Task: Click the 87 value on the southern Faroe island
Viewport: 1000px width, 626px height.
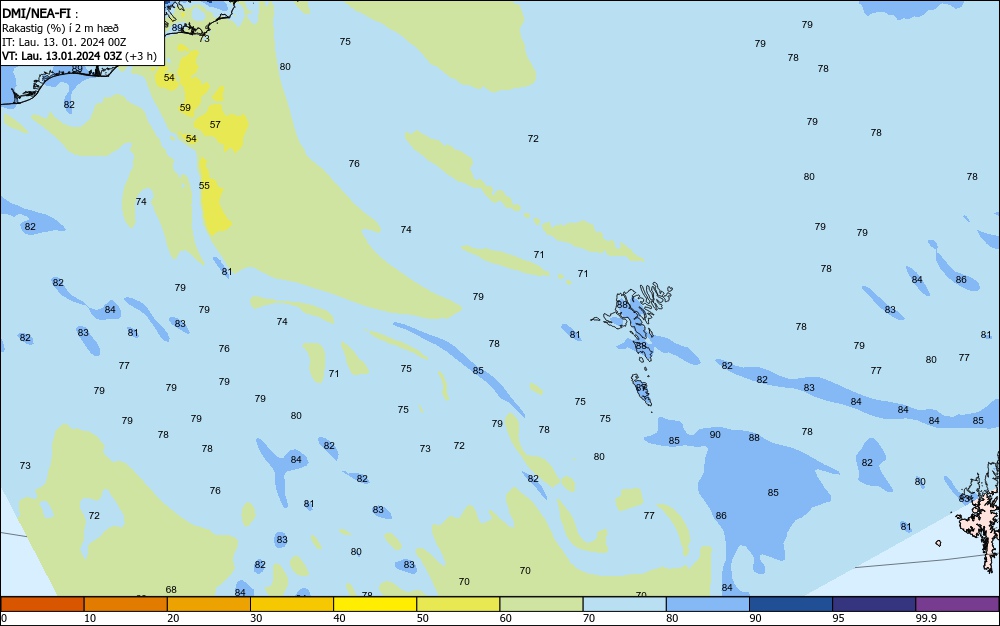Action: (x=641, y=388)
